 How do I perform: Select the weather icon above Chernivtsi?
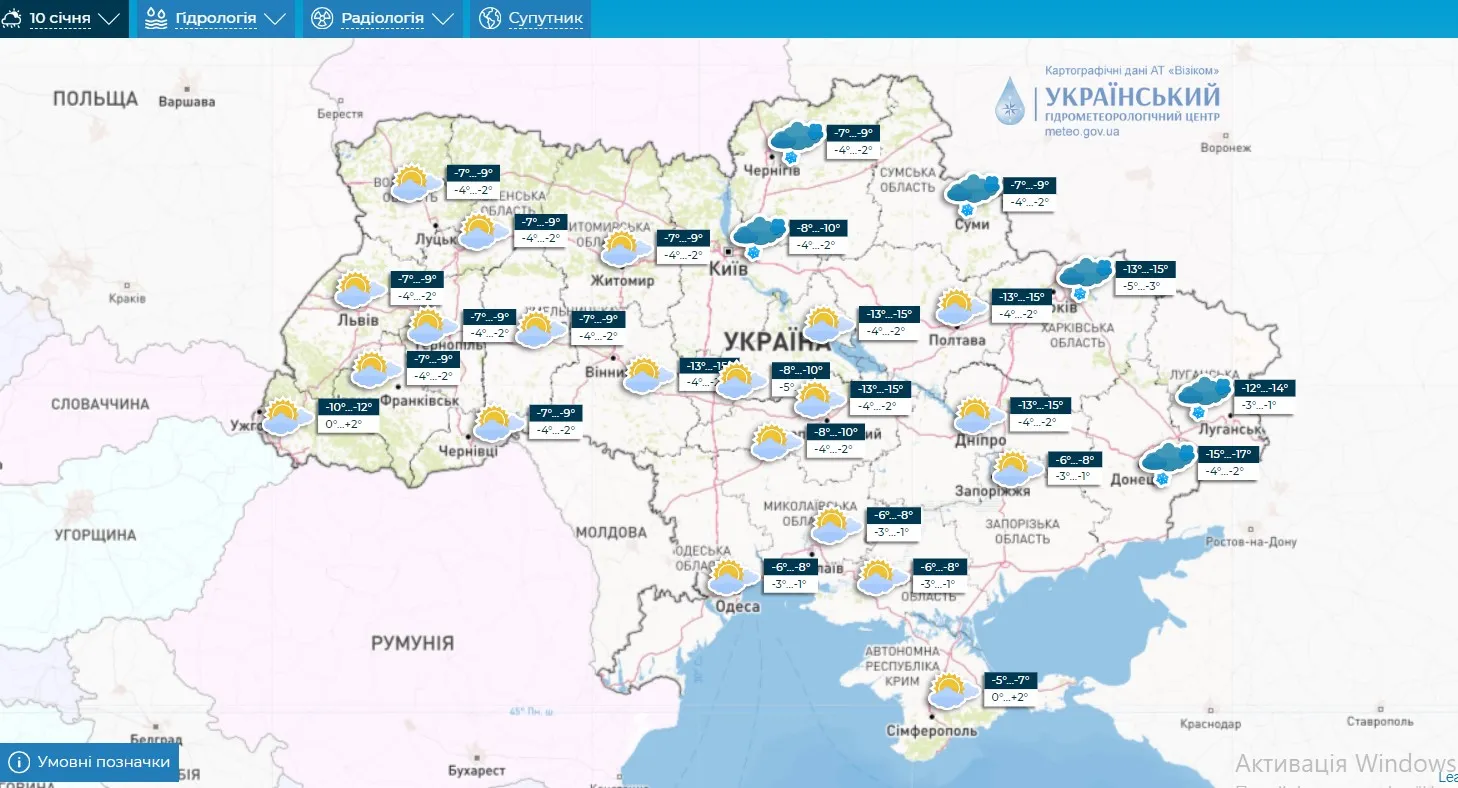(494, 424)
